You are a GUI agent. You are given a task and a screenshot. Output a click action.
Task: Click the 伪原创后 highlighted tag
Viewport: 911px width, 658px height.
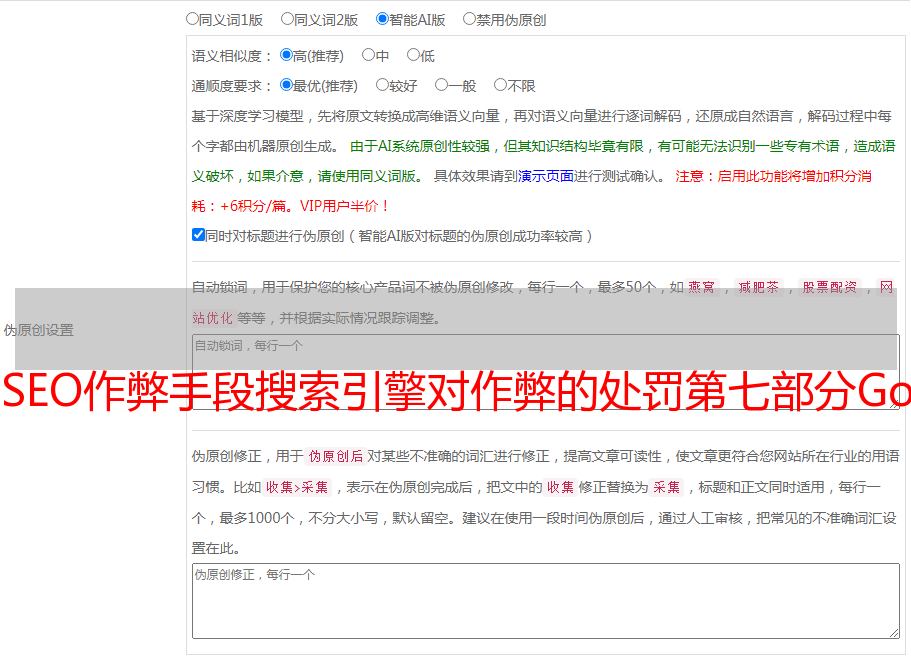coord(336,456)
